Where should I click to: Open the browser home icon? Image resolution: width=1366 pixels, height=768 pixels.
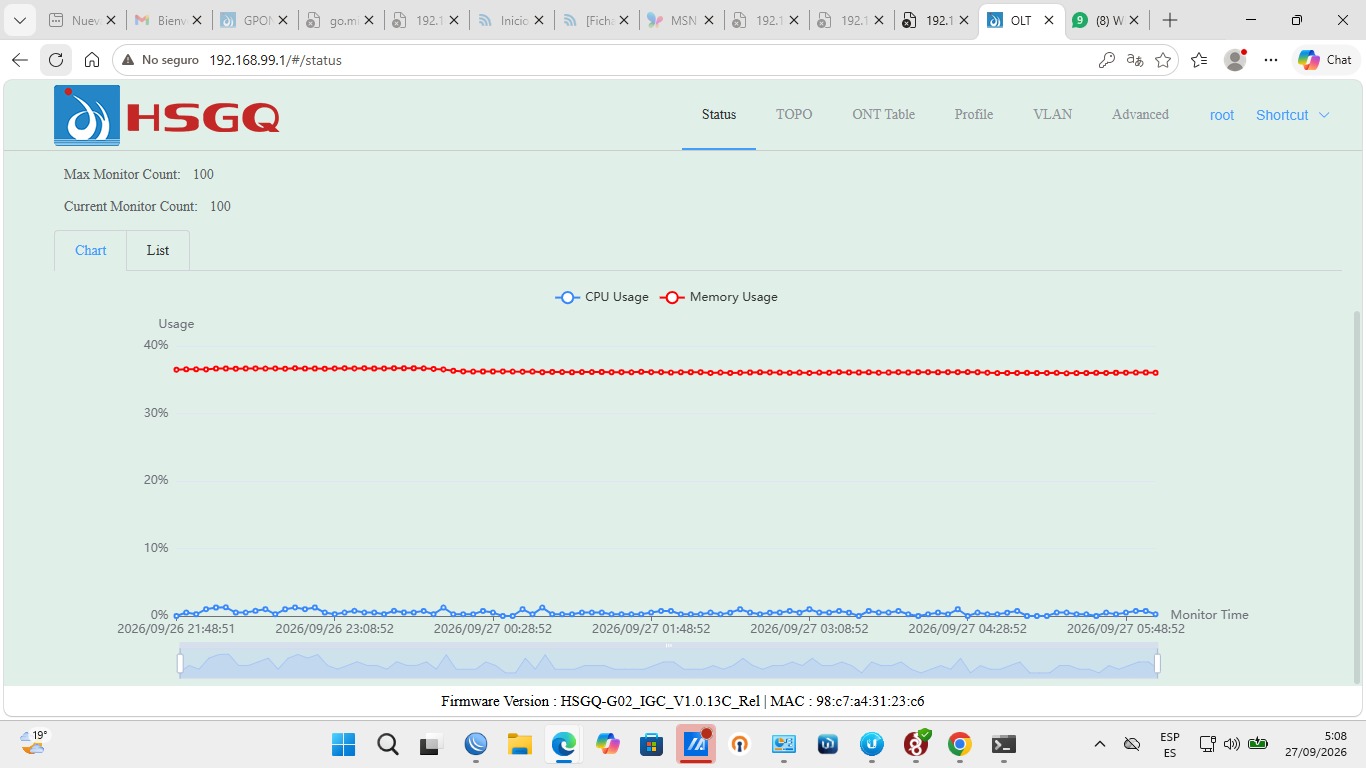click(x=92, y=60)
